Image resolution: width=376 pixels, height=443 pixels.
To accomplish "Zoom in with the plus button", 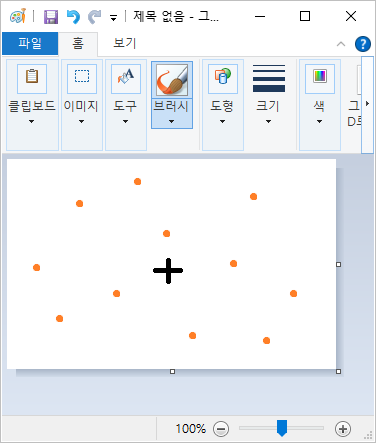I will (343, 429).
